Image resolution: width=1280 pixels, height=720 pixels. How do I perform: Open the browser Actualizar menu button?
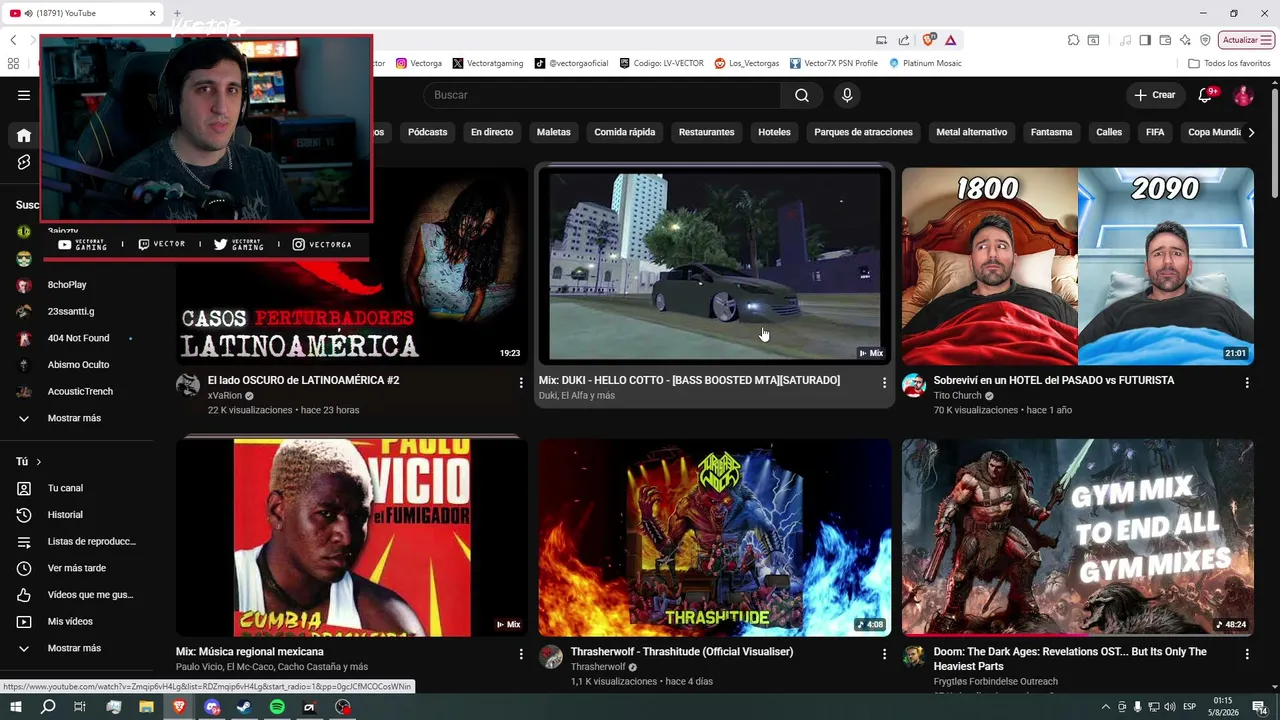1247,40
